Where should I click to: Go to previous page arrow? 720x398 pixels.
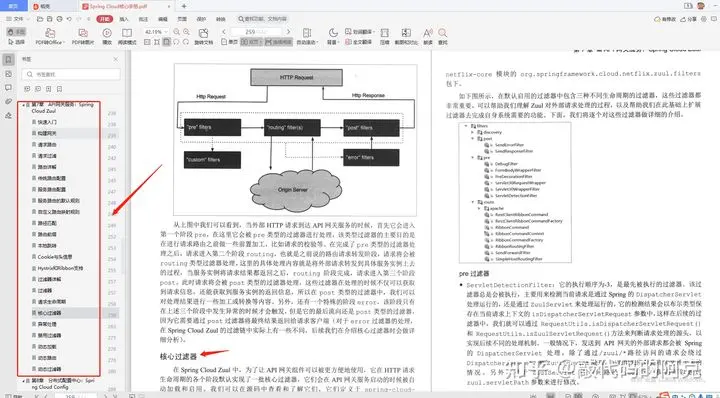click(224, 32)
